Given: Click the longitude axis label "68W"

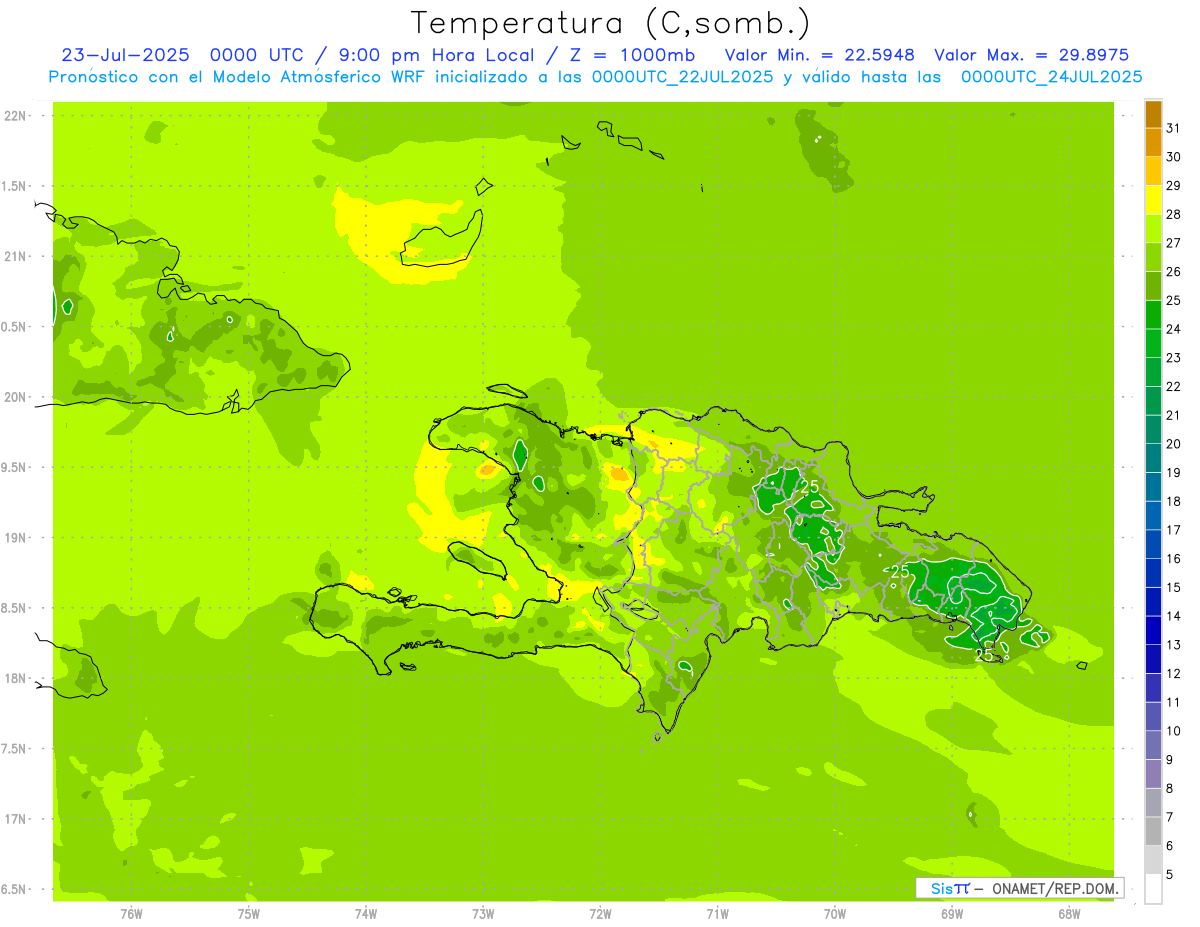Looking at the screenshot, I should (1068, 913).
